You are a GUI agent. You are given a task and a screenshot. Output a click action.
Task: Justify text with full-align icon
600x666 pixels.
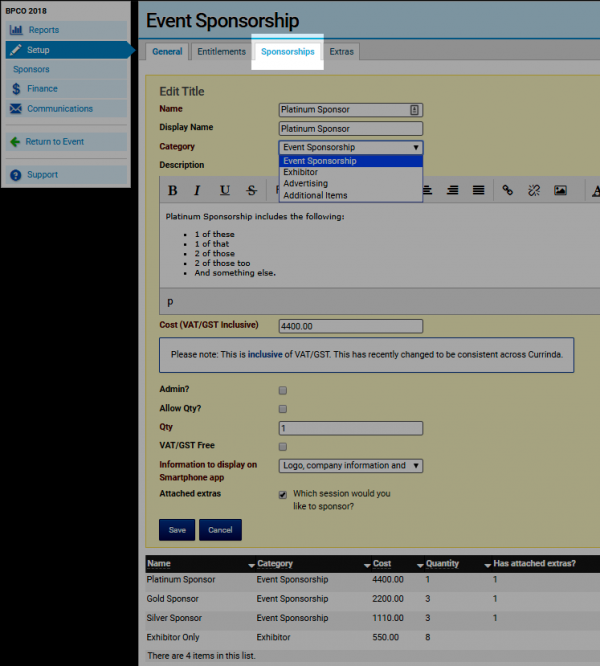tap(479, 190)
